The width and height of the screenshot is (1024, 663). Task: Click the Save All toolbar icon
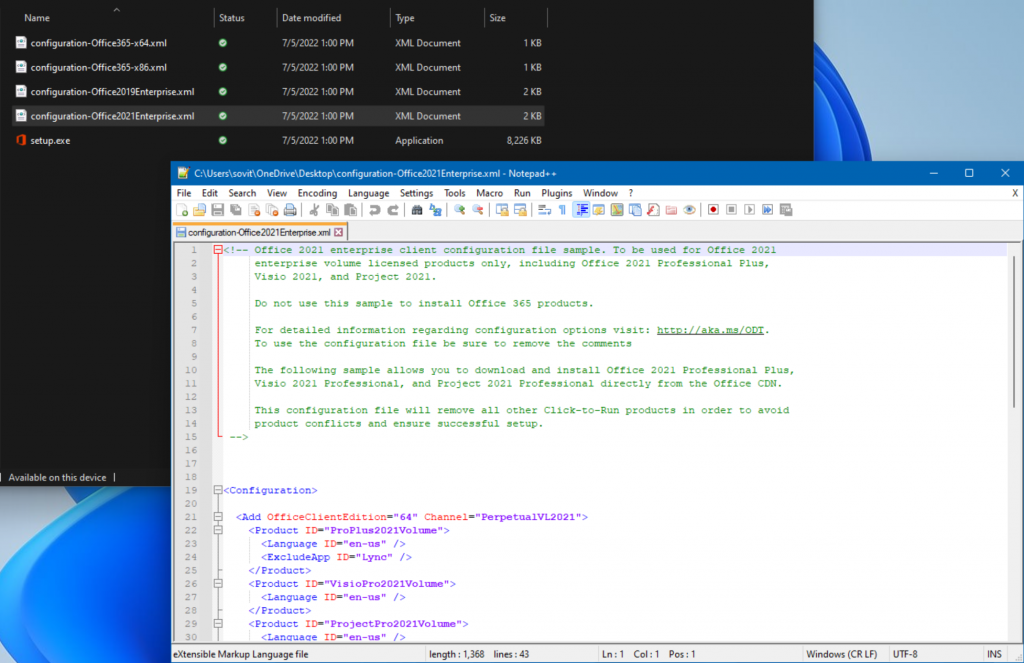[x=236, y=210]
